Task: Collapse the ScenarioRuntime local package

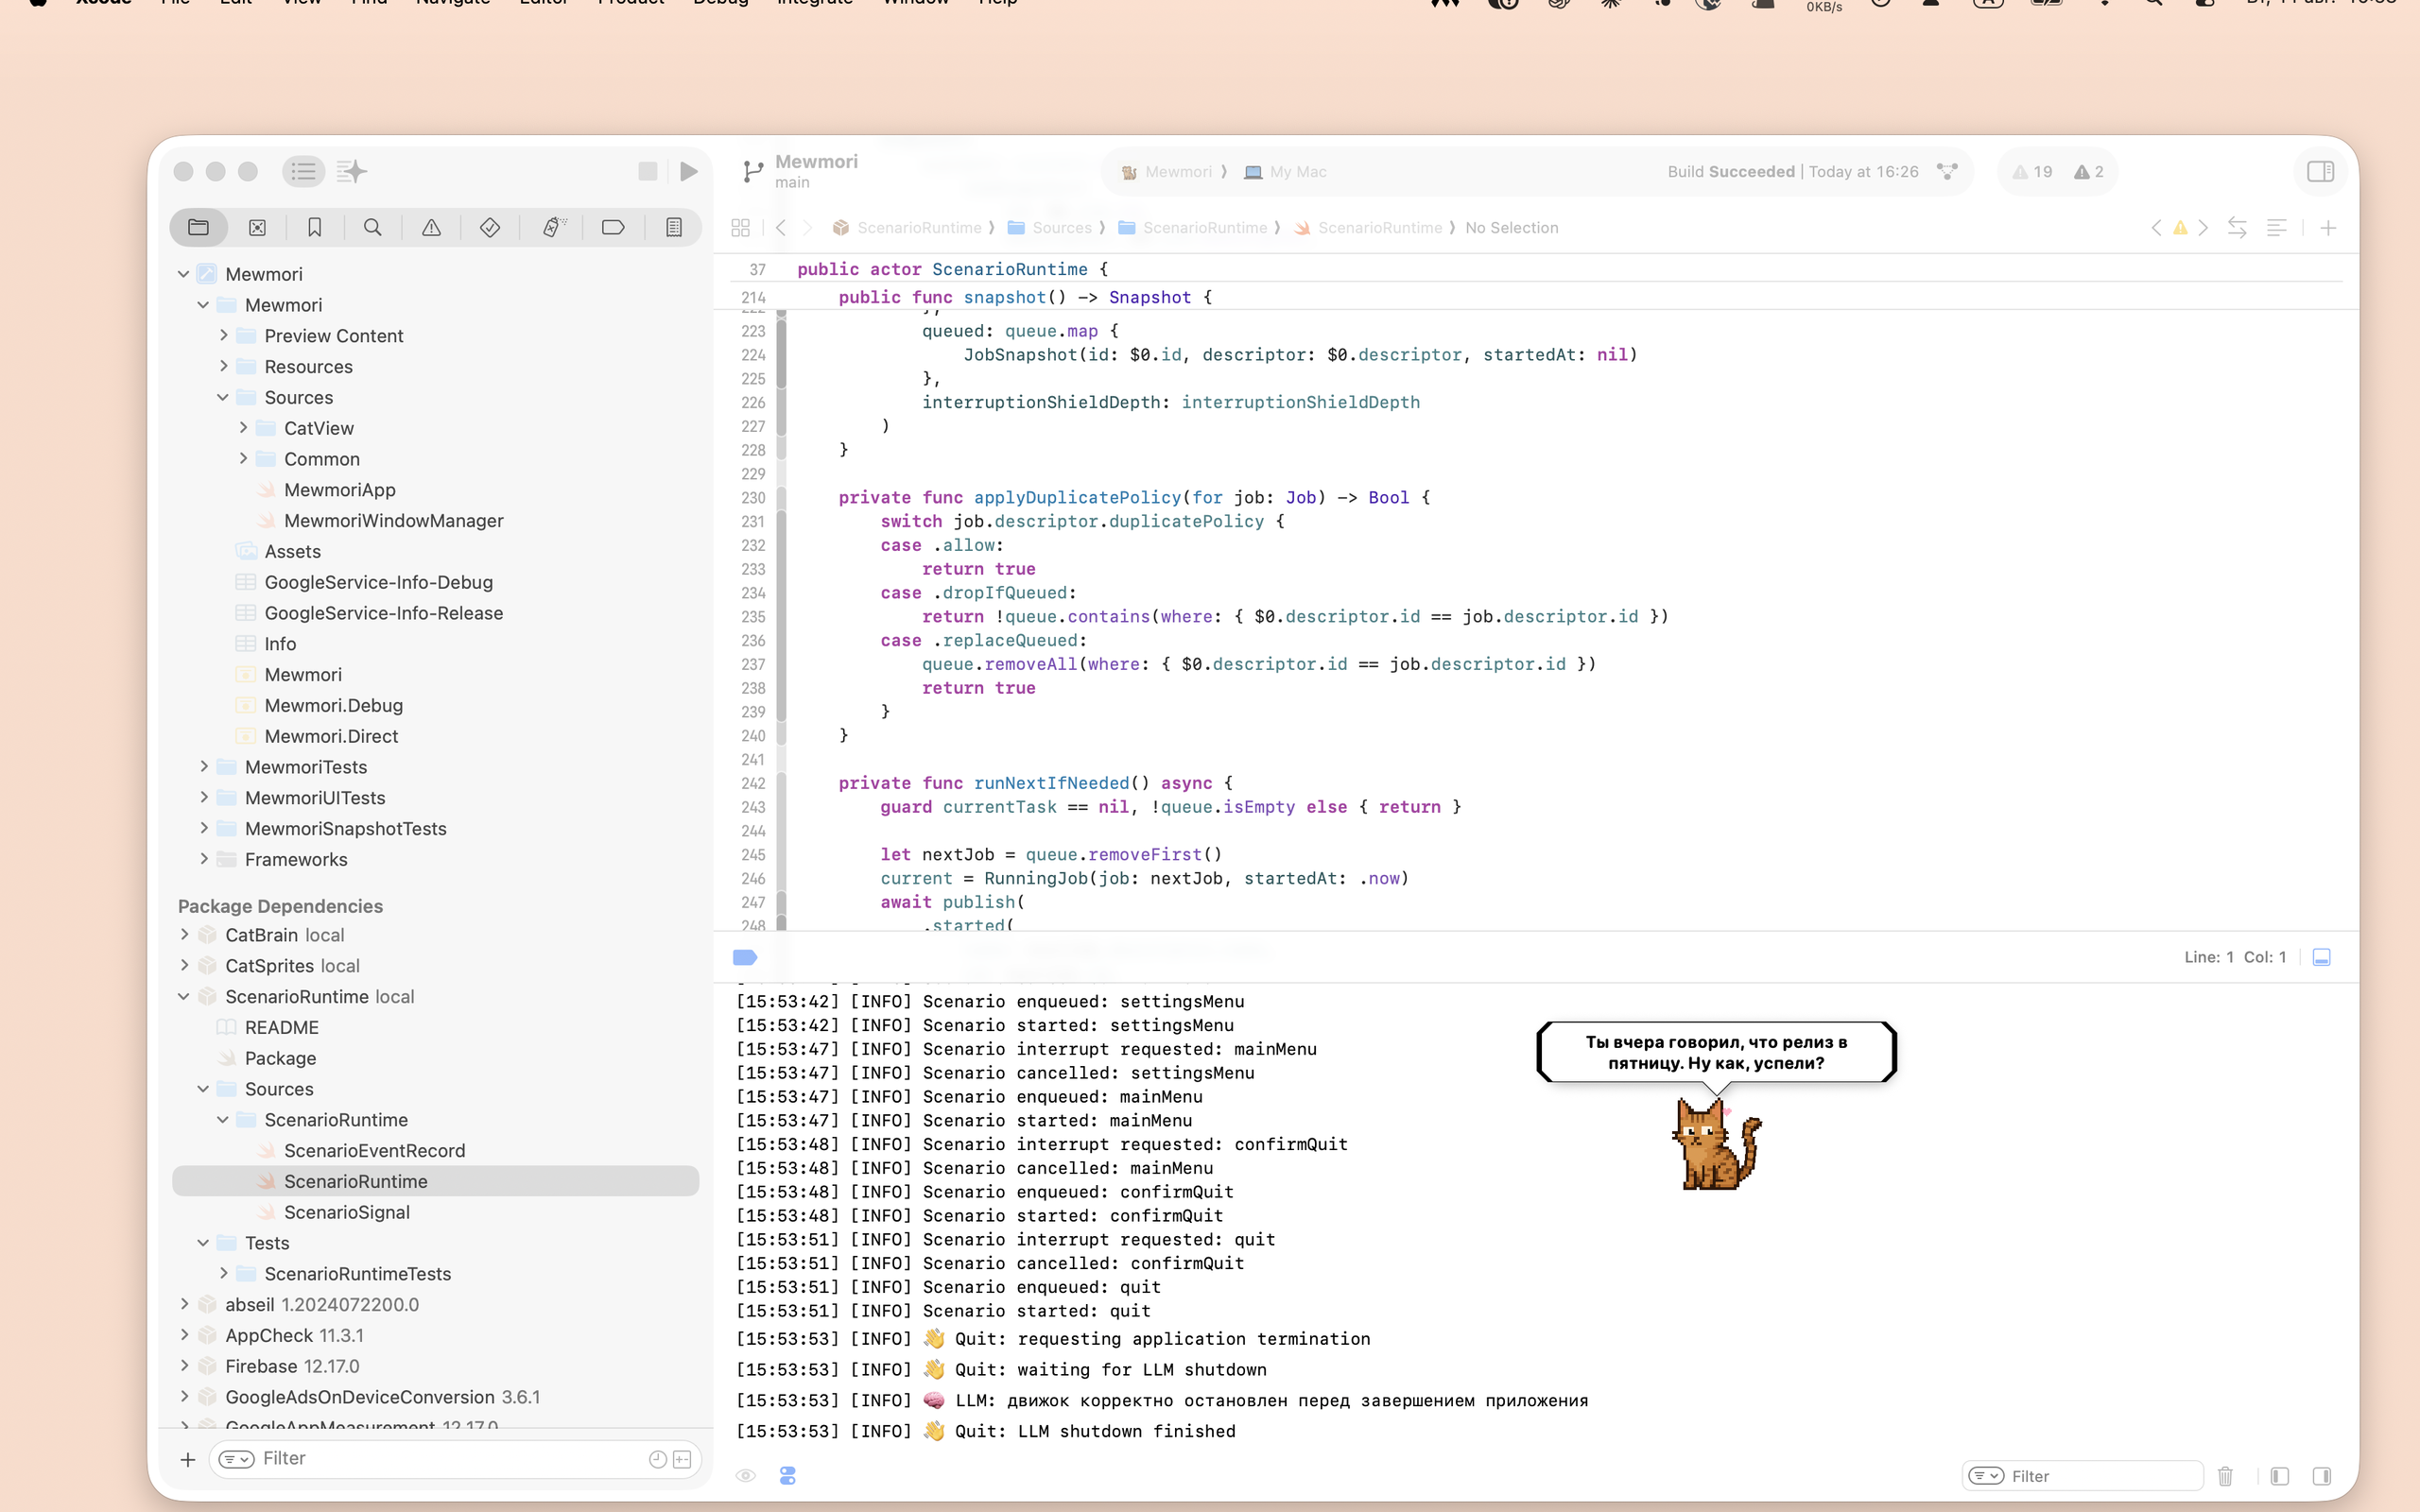Action: (183, 996)
